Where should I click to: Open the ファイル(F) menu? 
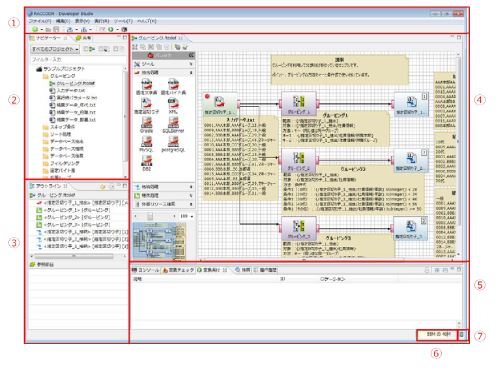(40, 21)
